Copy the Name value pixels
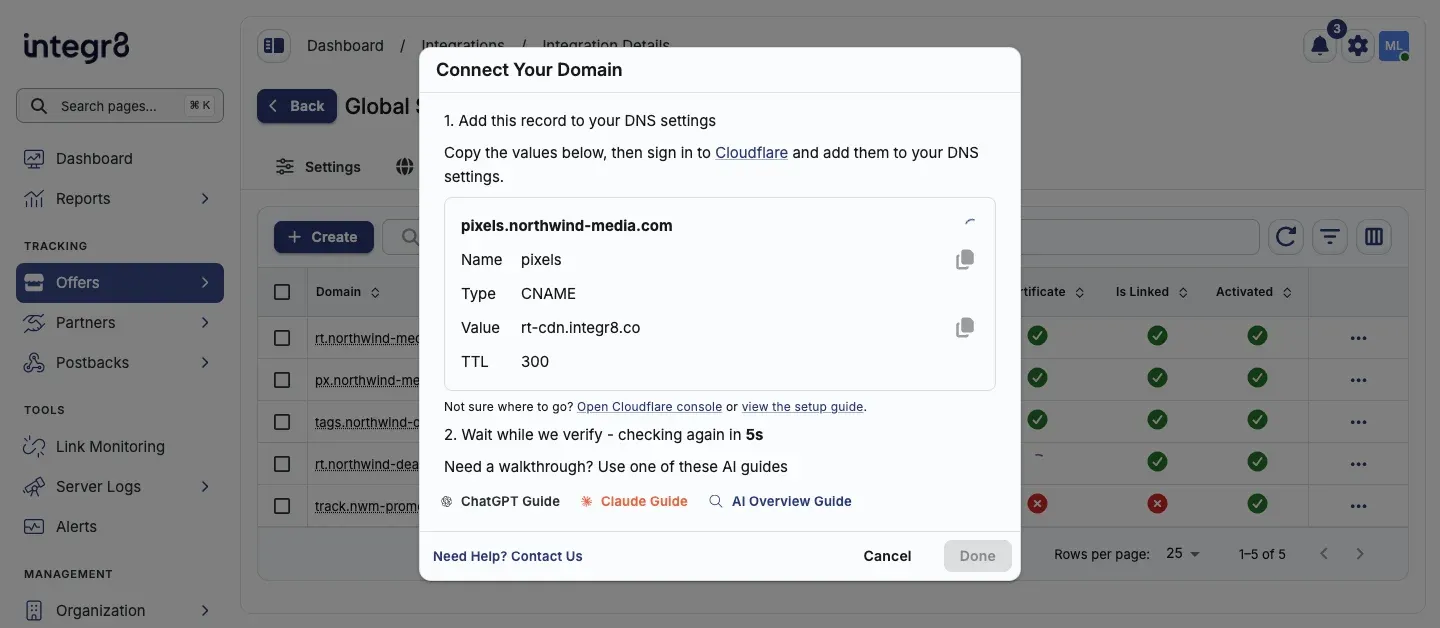The height and width of the screenshot is (628, 1440). [x=965, y=260]
